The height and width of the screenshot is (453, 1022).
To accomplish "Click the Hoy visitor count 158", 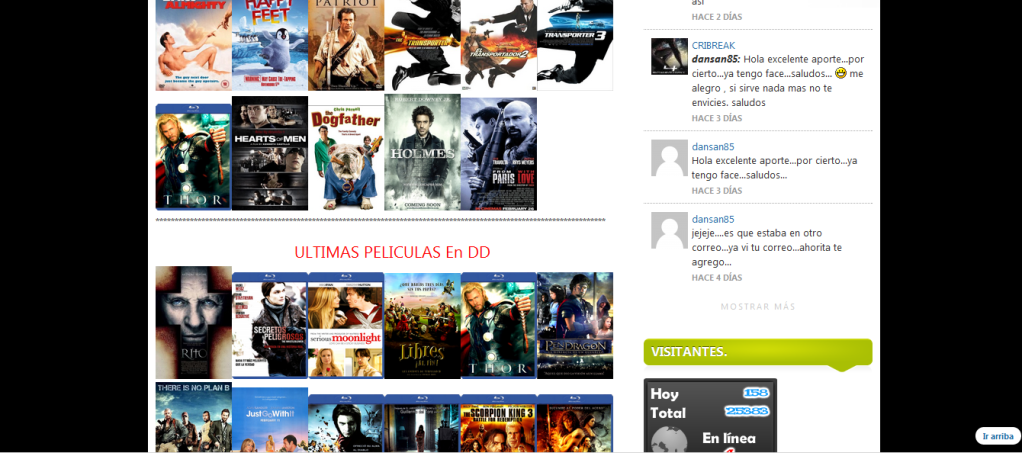I will 756,393.
